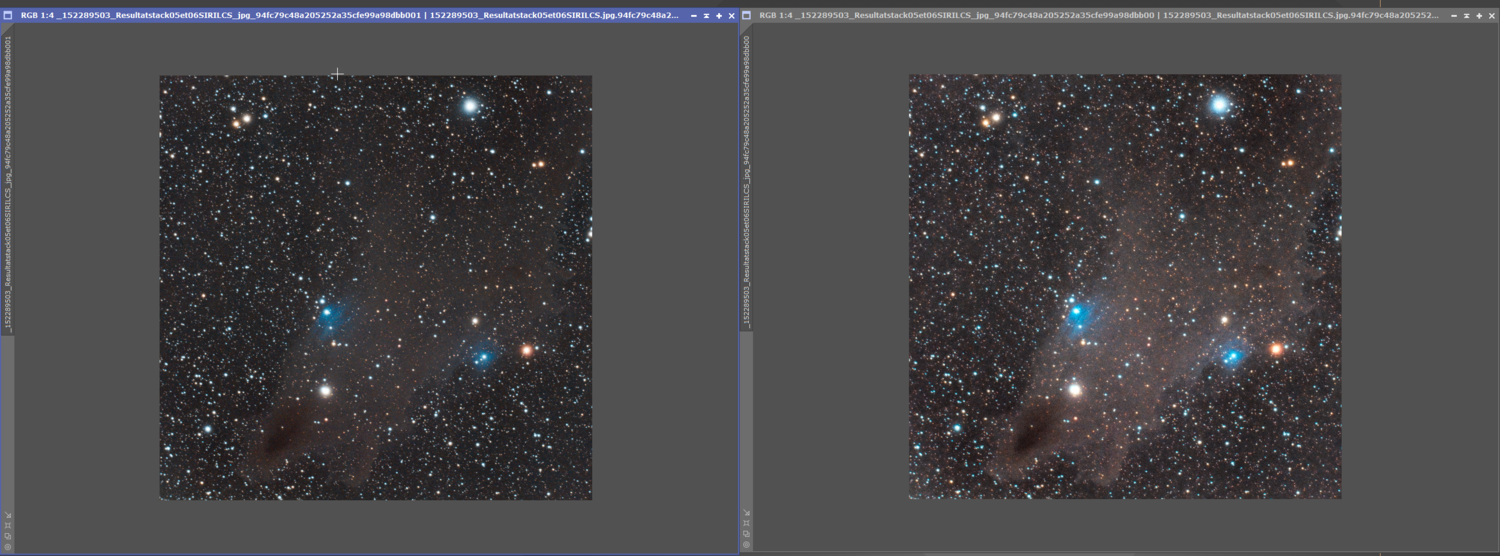Image resolution: width=1500 pixels, height=556 pixels.
Task: Click the diagonal arrow icon at bottom-left of the left window
Action: click(8, 515)
